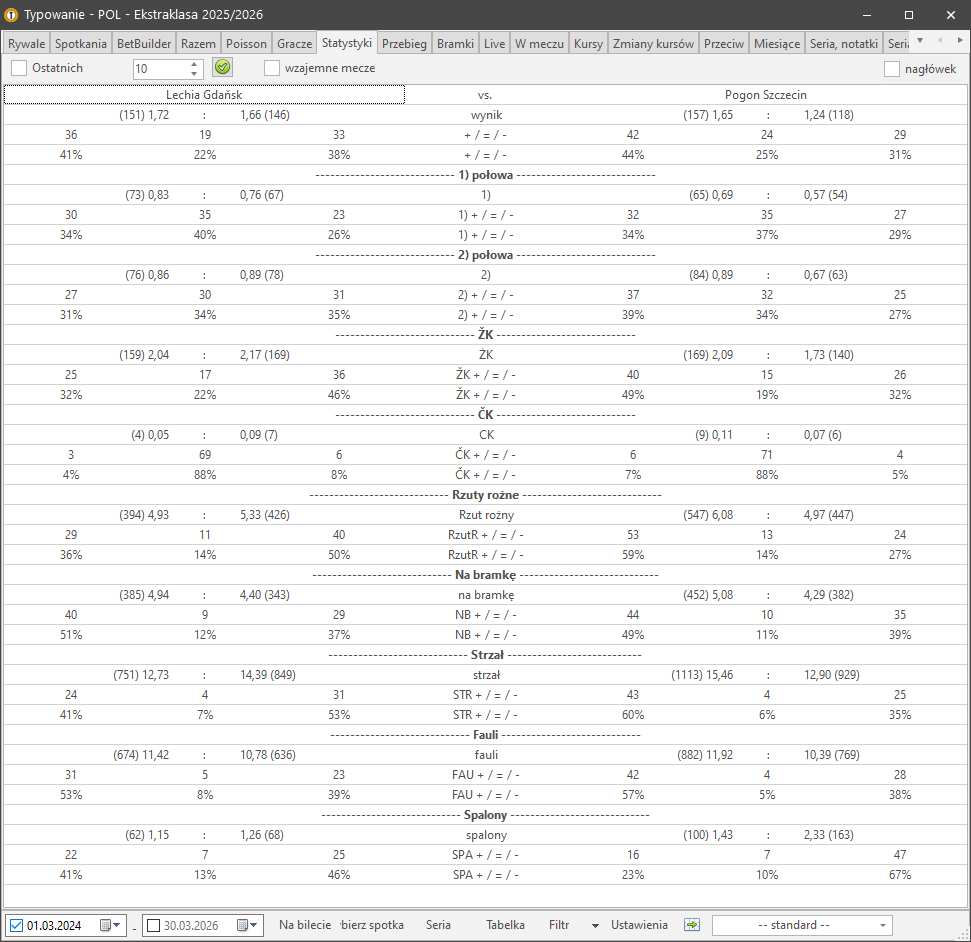Click the Tabelka button
The width and height of the screenshot is (971, 942).
(x=505, y=925)
